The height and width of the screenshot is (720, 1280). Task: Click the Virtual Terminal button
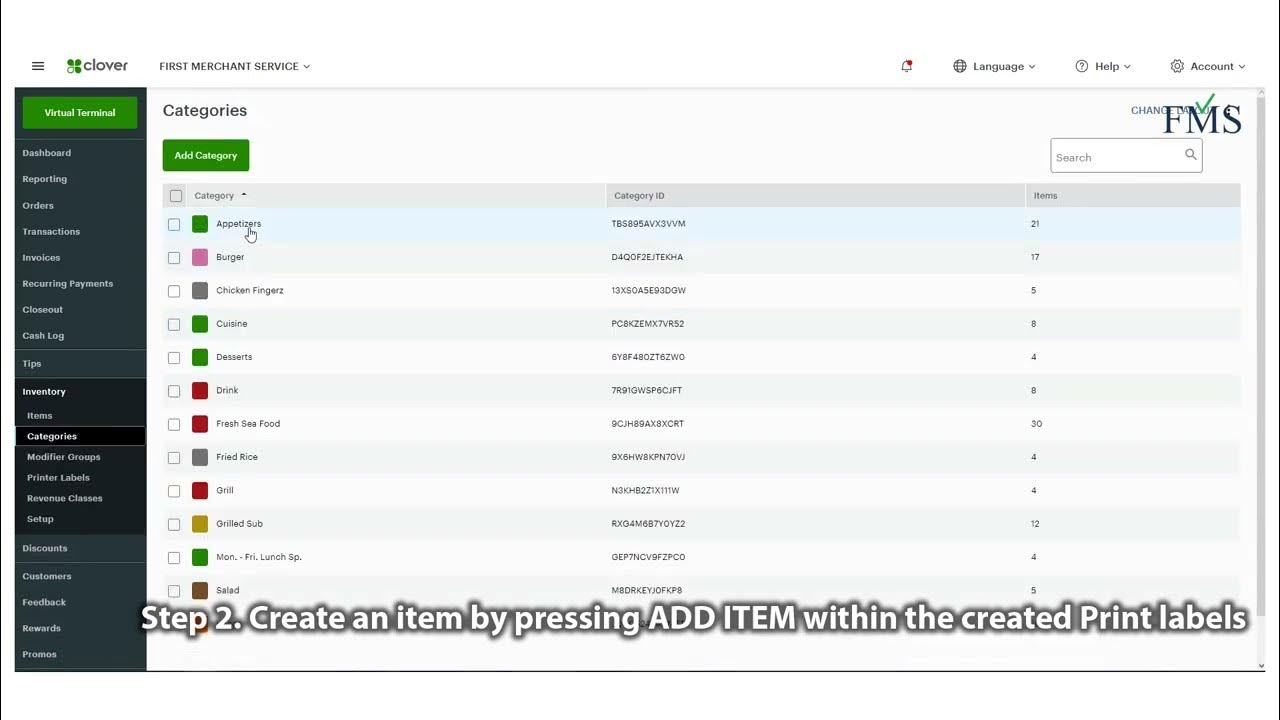[80, 113]
